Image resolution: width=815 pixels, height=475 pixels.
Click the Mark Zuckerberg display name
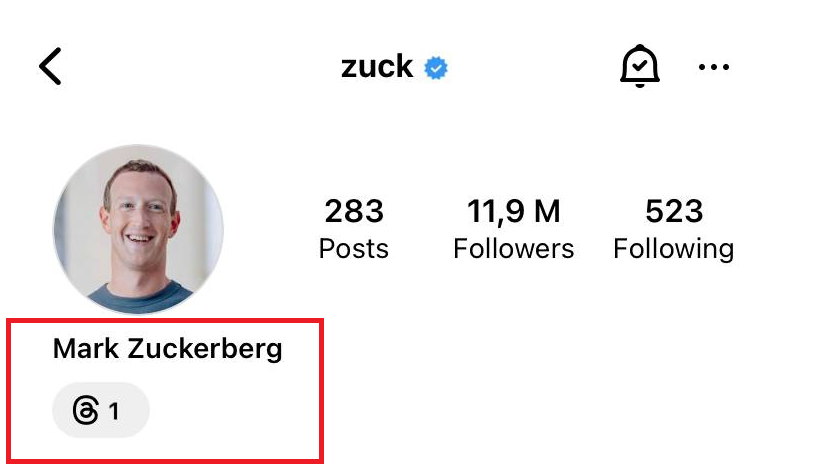(167, 349)
